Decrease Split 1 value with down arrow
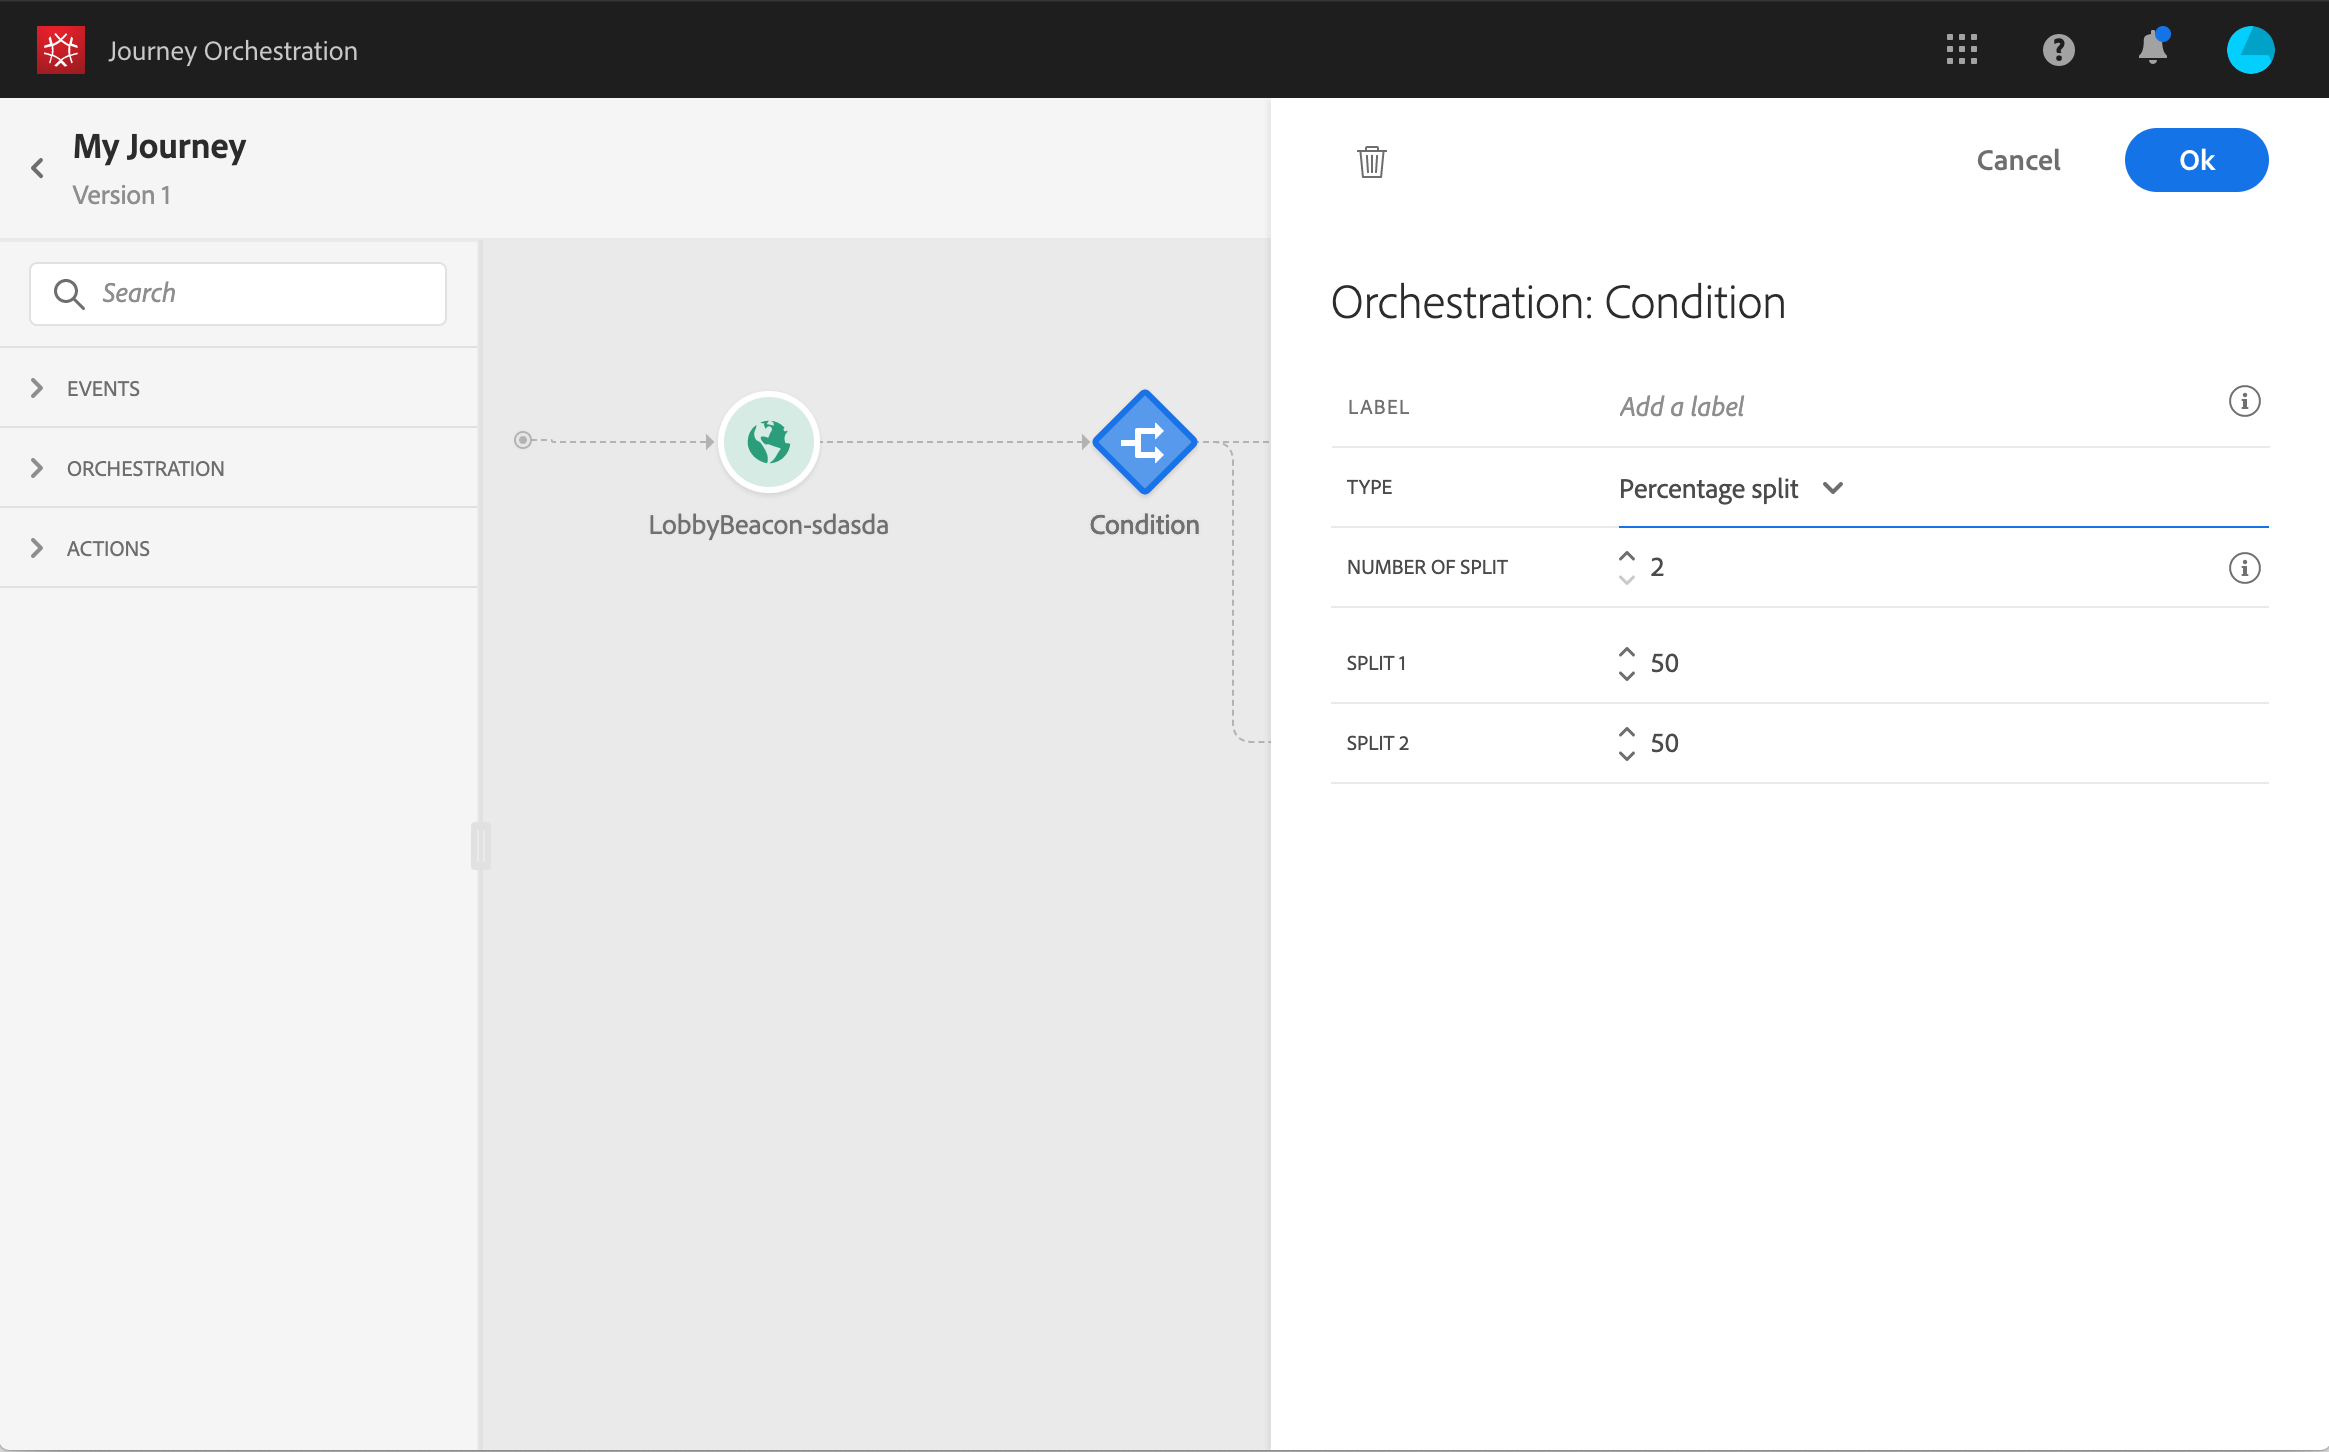The width and height of the screenshot is (2329, 1452). coord(1627,677)
